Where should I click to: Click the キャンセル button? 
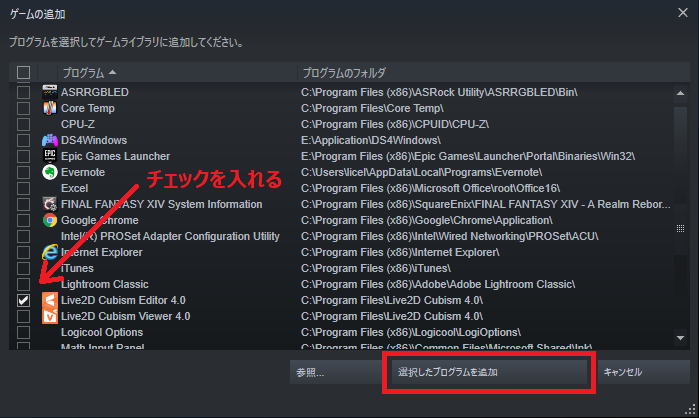point(644,372)
